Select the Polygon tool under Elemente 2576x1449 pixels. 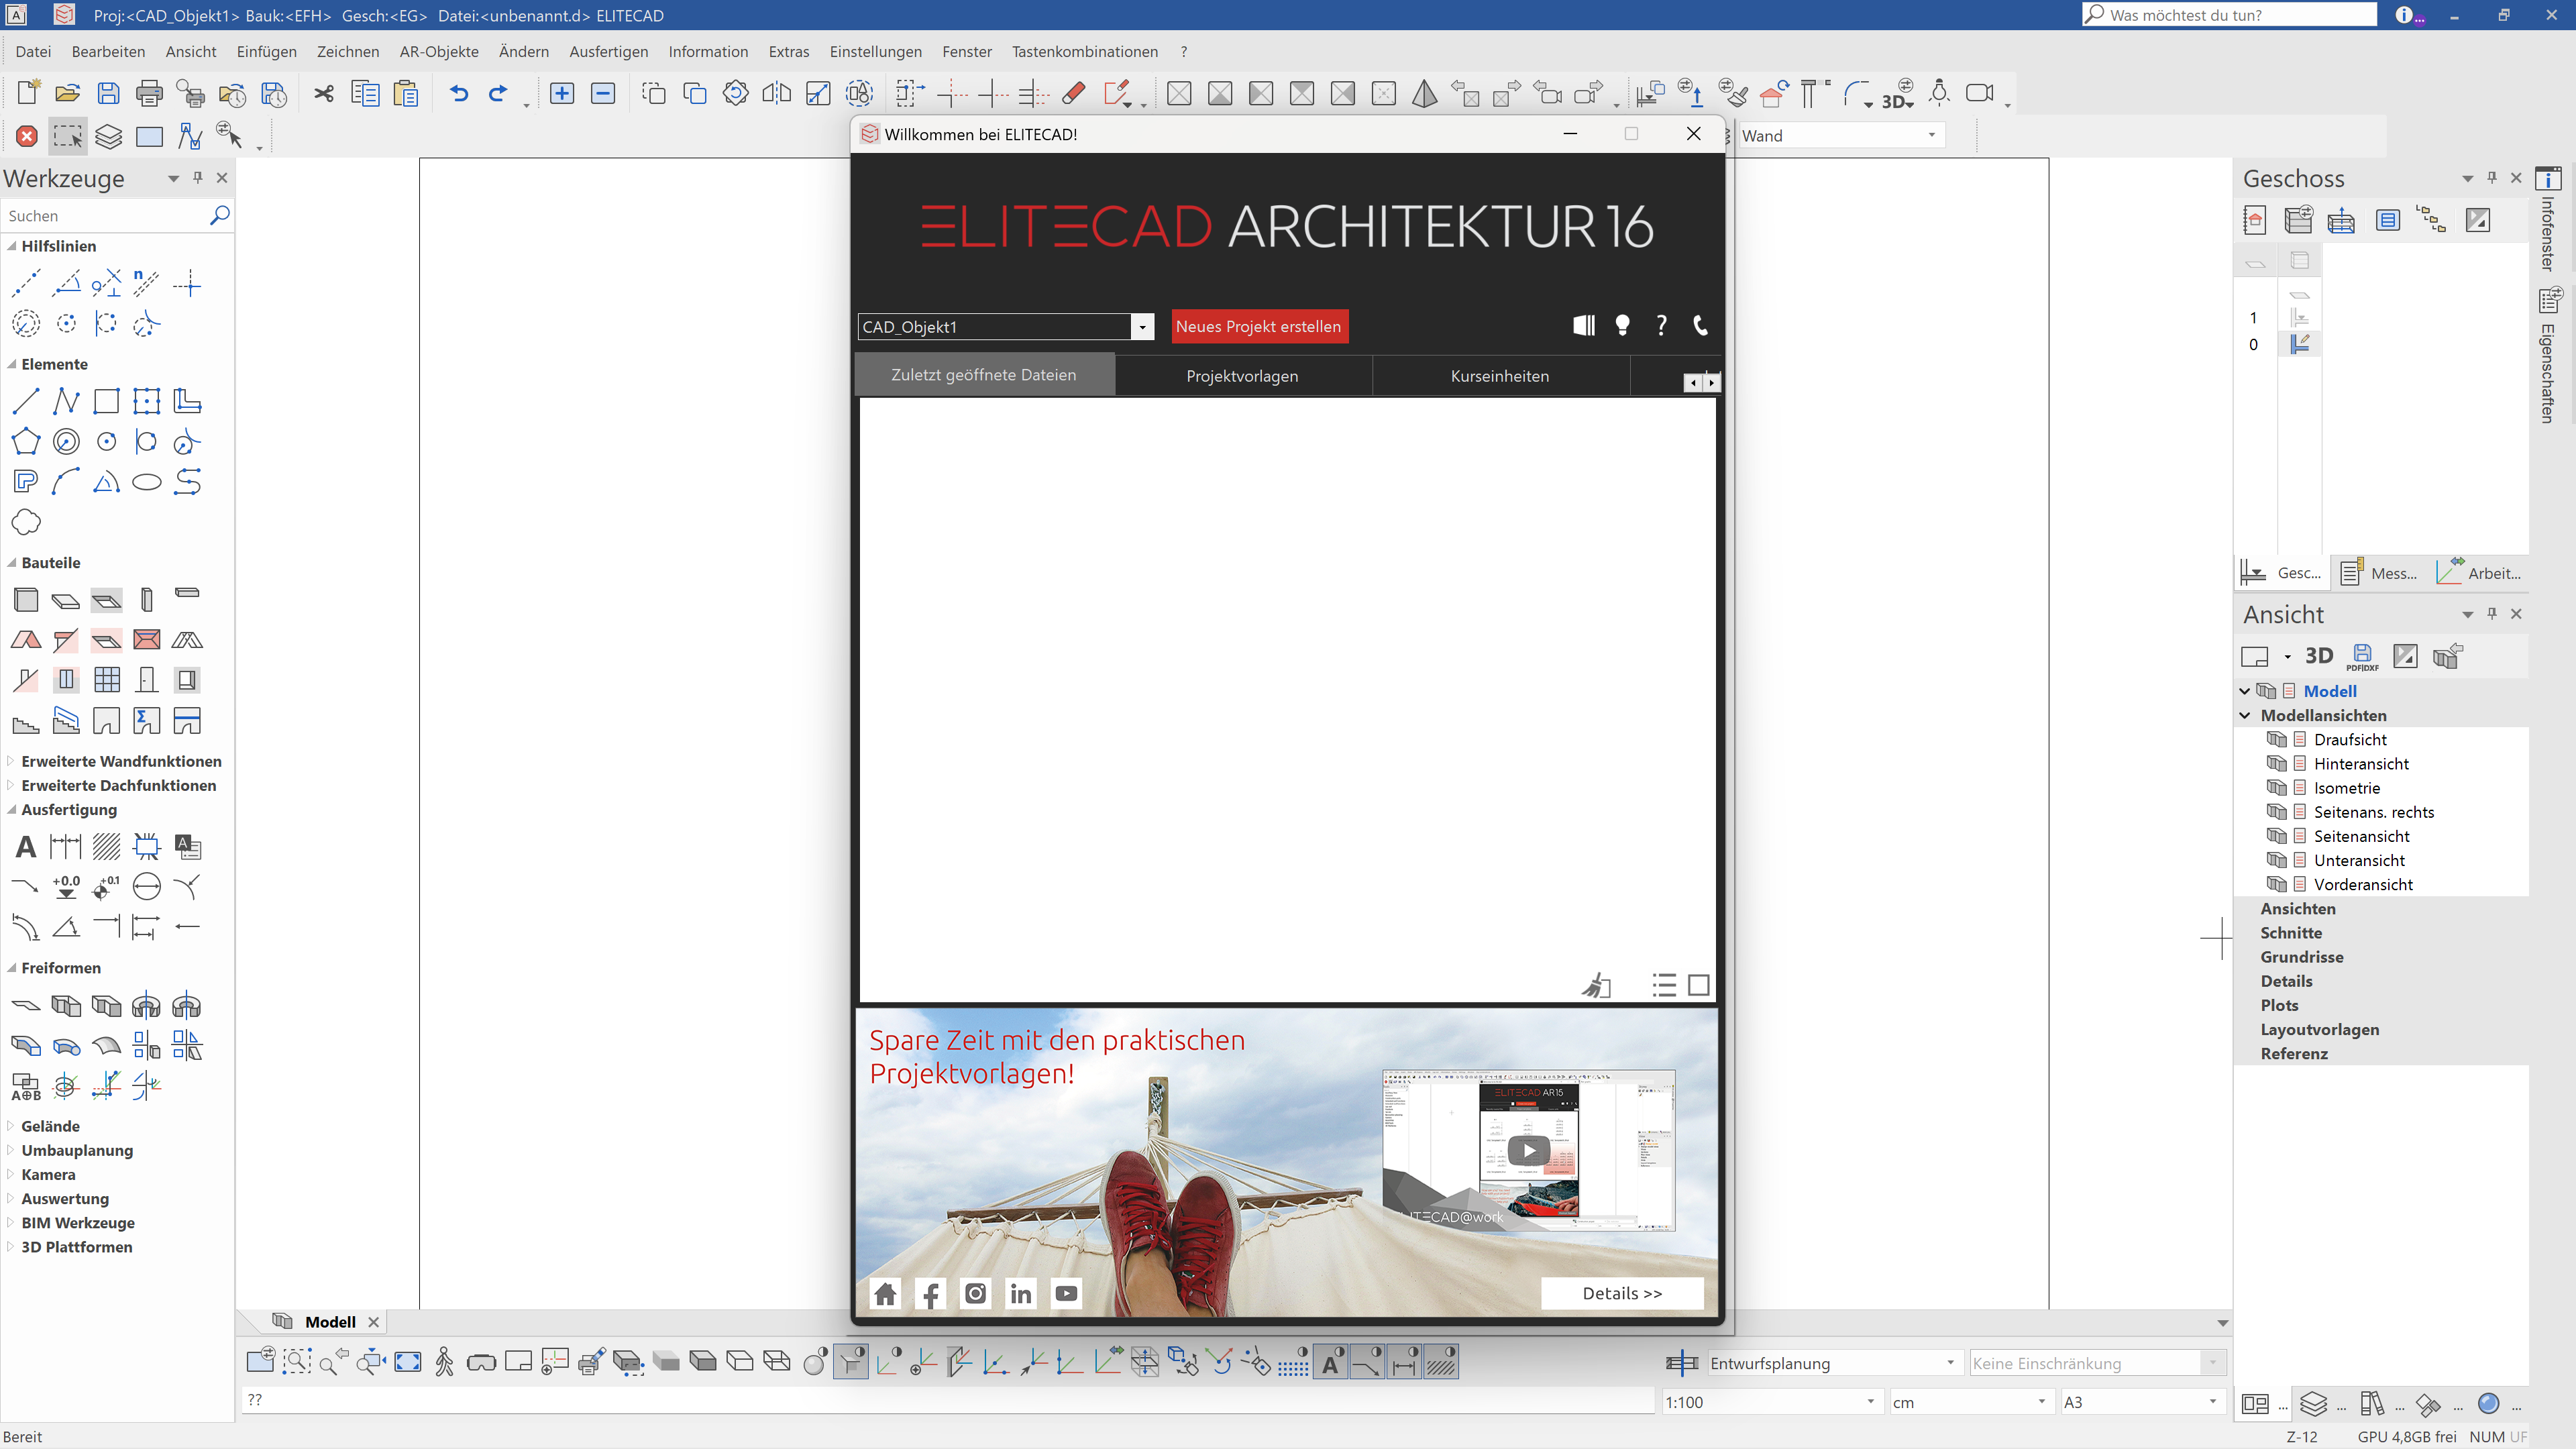point(26,441)
